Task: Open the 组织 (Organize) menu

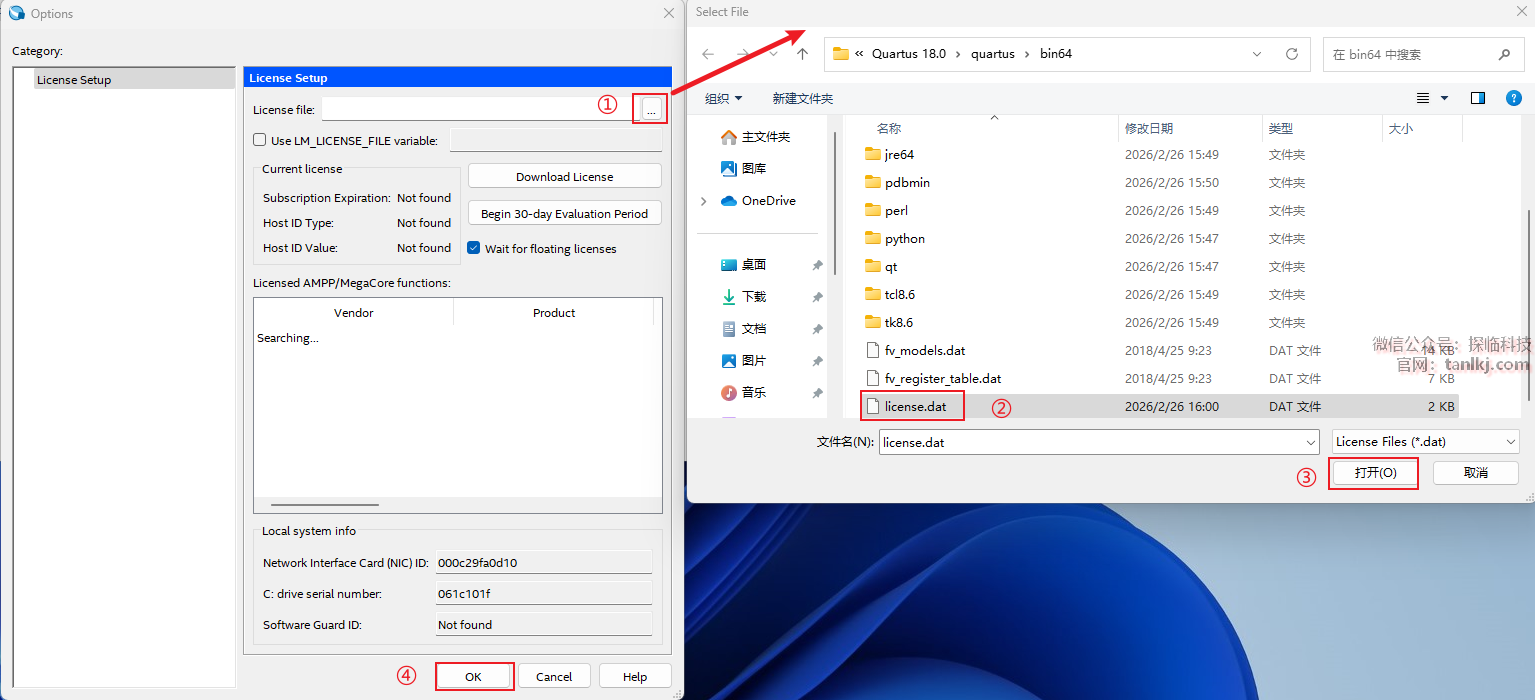Action: tap(723, 98)
